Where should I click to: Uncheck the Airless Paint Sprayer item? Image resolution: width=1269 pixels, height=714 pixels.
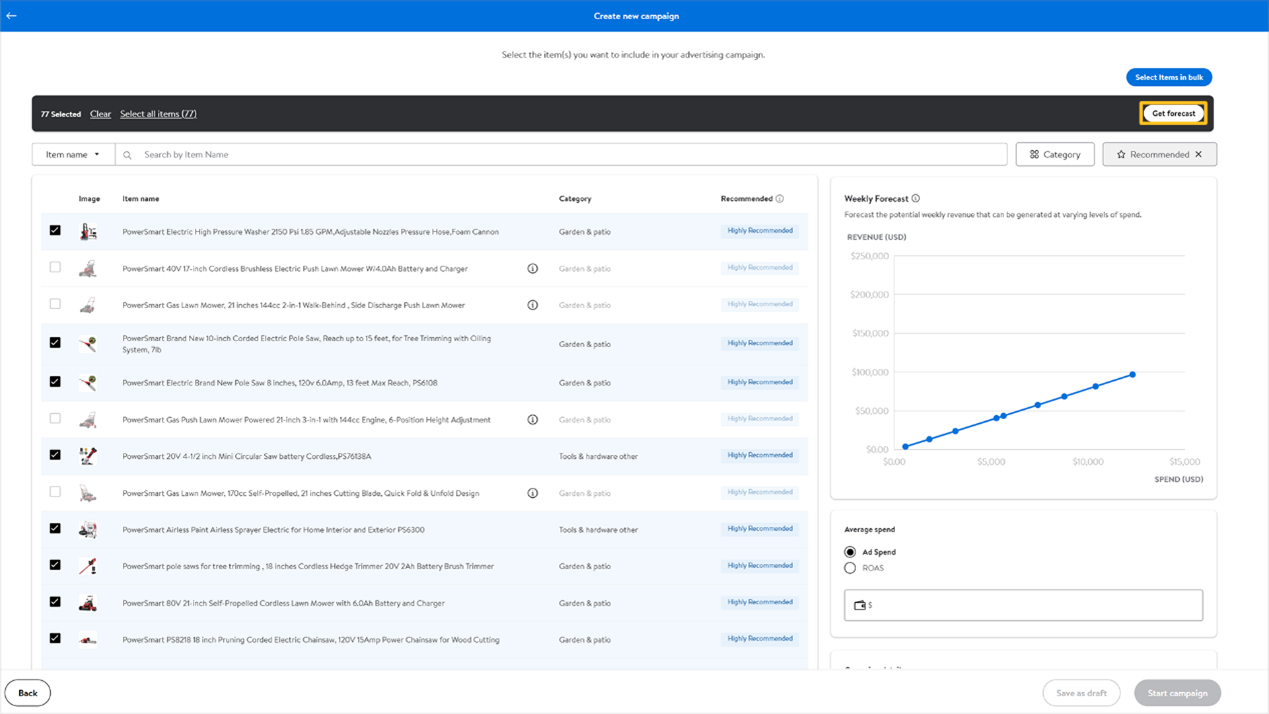[x=55, y=529]
